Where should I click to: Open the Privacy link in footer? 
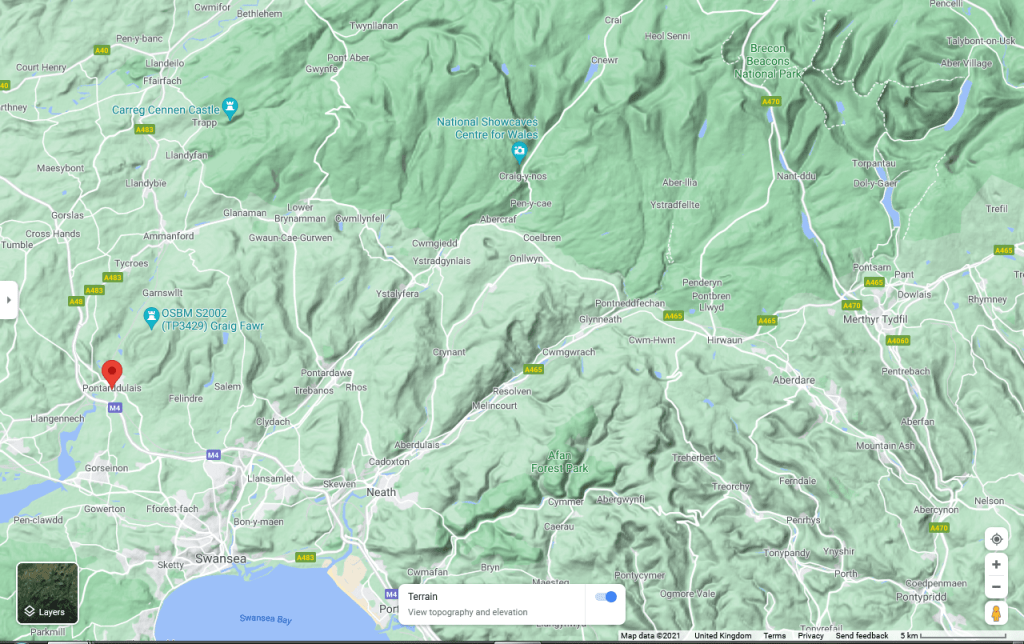810,636
